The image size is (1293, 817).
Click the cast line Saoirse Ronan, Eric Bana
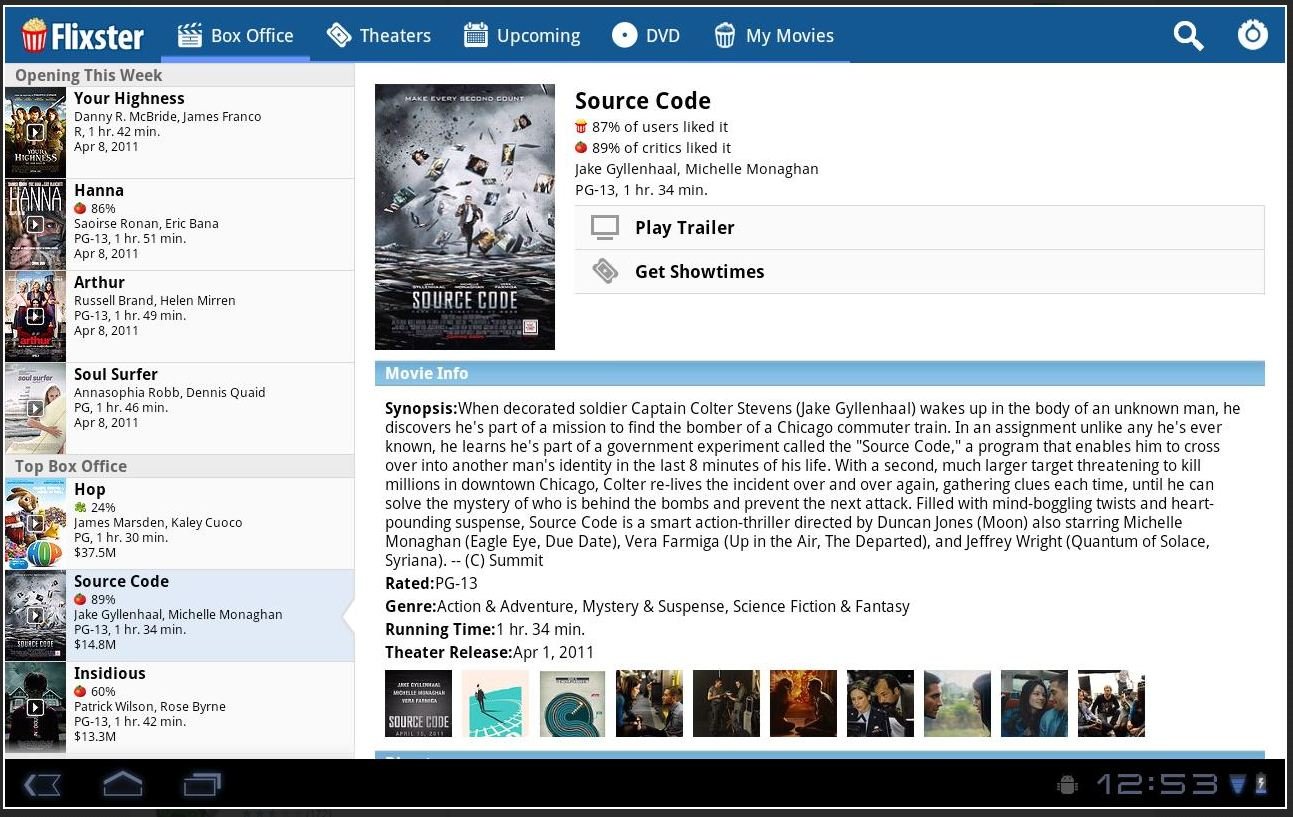click(146, 224)
